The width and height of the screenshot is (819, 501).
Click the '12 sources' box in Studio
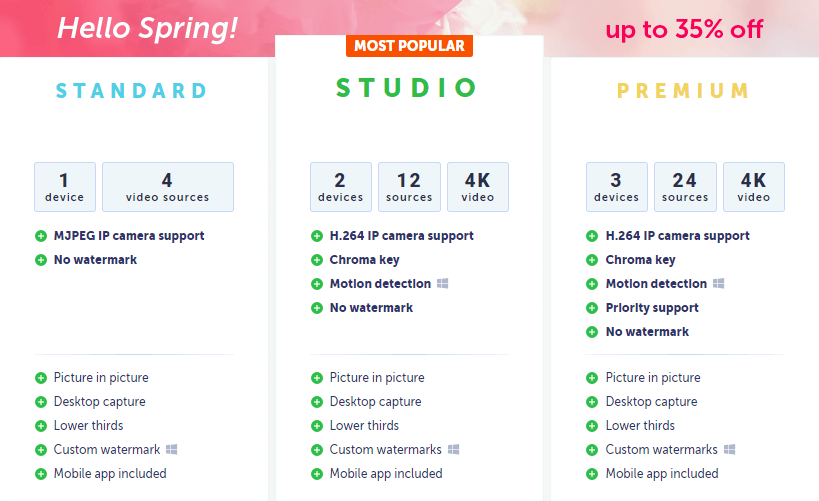pyautogui.click(x=410, y=187)
